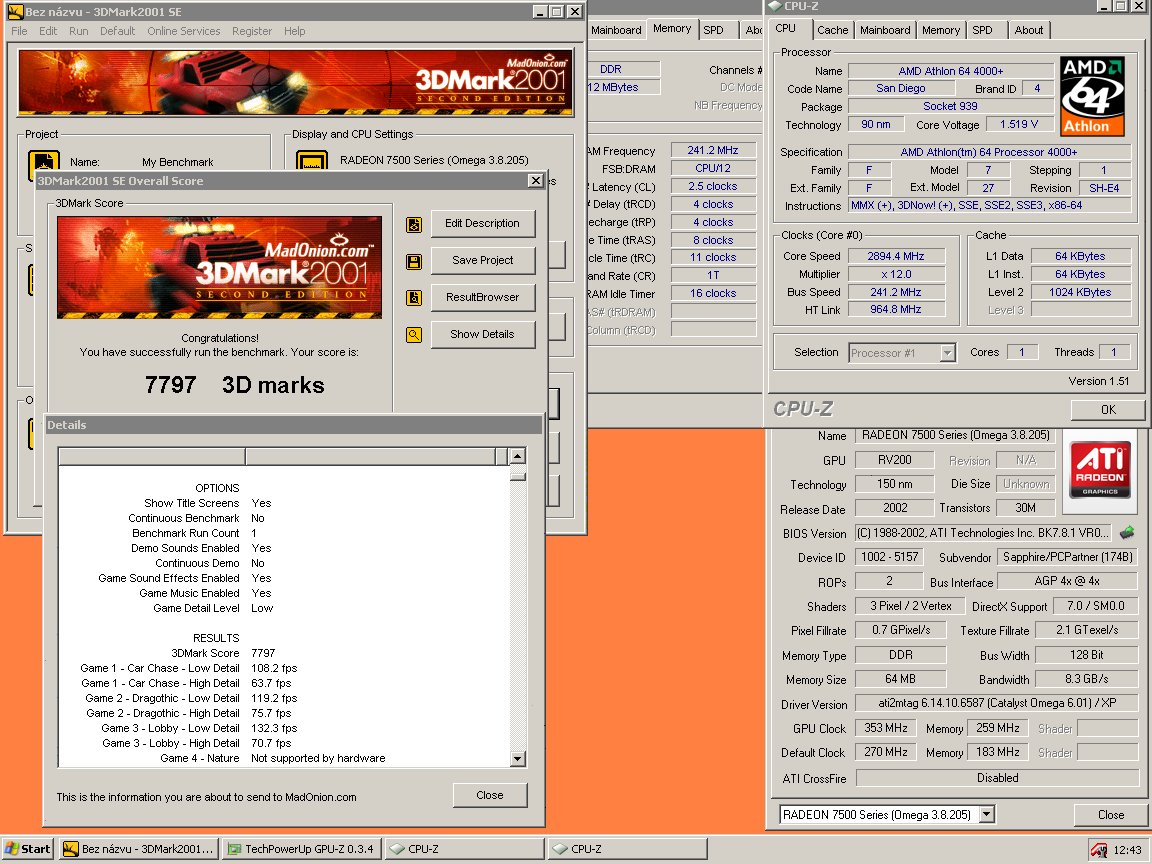Open the Help menu in 3DMark2001
This screenshot has width=1152, height=864.
point(295,31)
